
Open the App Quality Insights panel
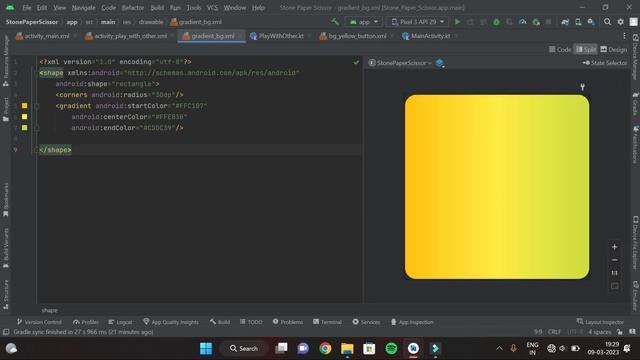171,322
